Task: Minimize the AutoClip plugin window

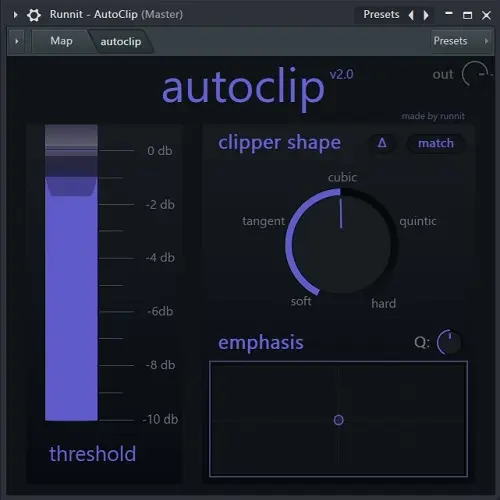Action: [449, 14]
